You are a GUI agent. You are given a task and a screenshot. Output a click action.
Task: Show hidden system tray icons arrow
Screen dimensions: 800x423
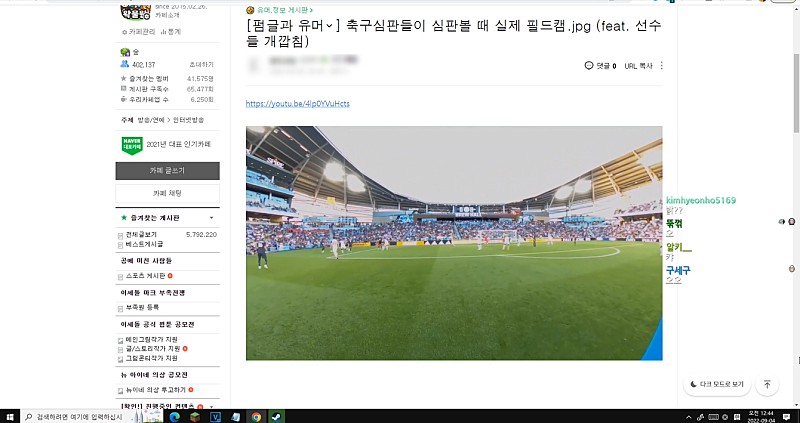click(689, 417)
